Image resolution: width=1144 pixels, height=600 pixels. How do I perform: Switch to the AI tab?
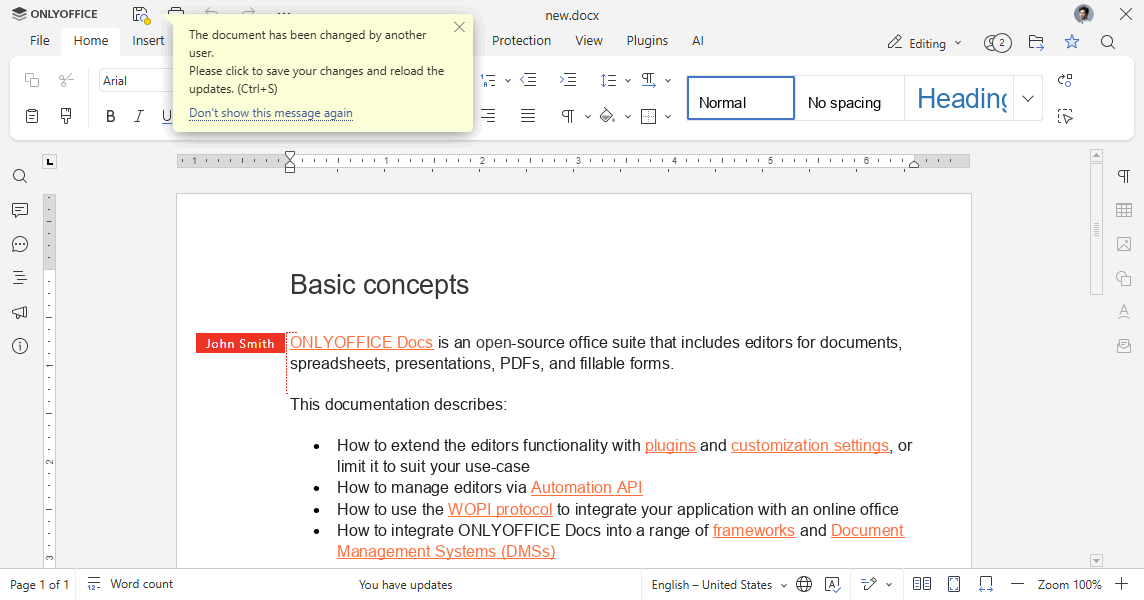click(x=697, y=41)
